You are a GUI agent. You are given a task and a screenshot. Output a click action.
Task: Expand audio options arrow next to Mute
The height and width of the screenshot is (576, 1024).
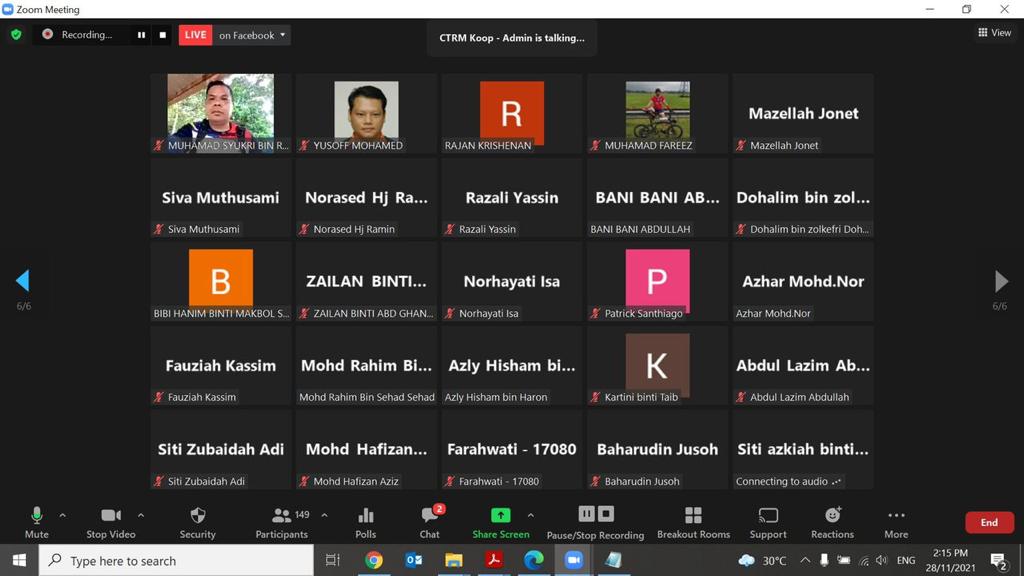62,516
